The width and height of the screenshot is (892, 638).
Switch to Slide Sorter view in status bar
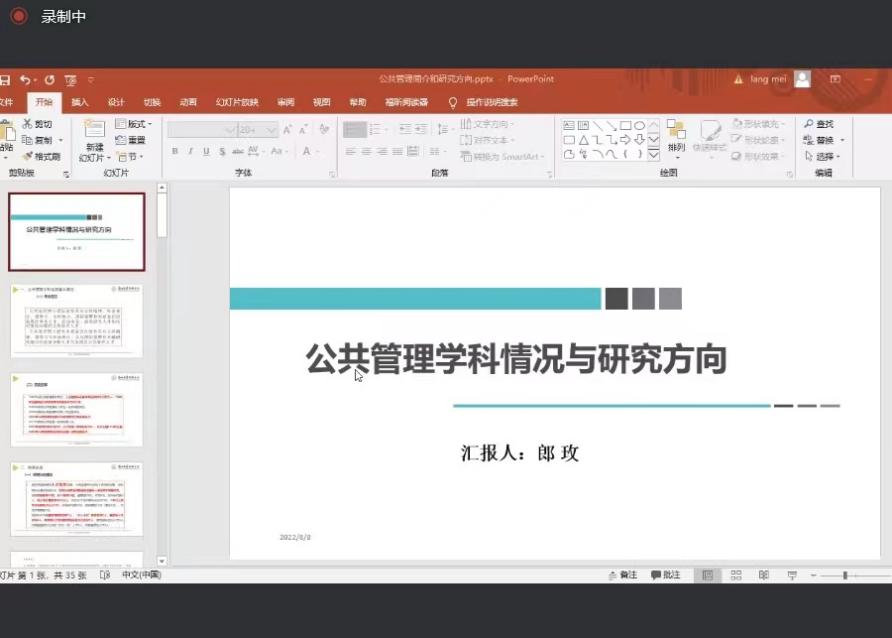(736, 575)
